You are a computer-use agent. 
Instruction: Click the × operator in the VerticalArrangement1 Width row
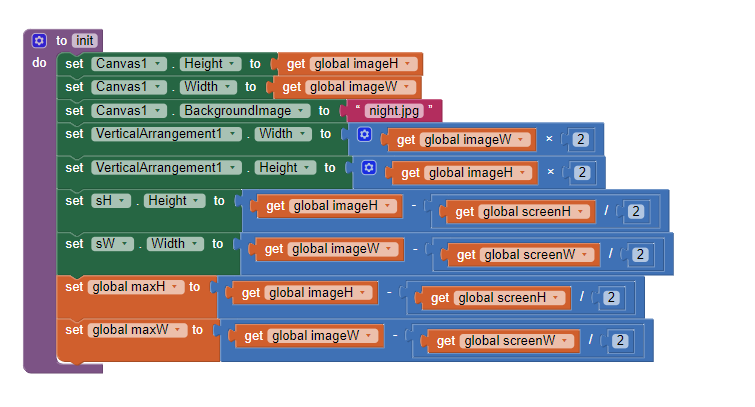click(x=549, y=139)
